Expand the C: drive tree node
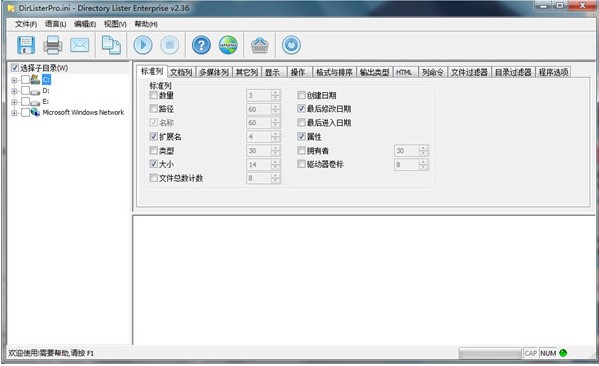The height and width of the screenshot is (366, 599). click(14, 80)
